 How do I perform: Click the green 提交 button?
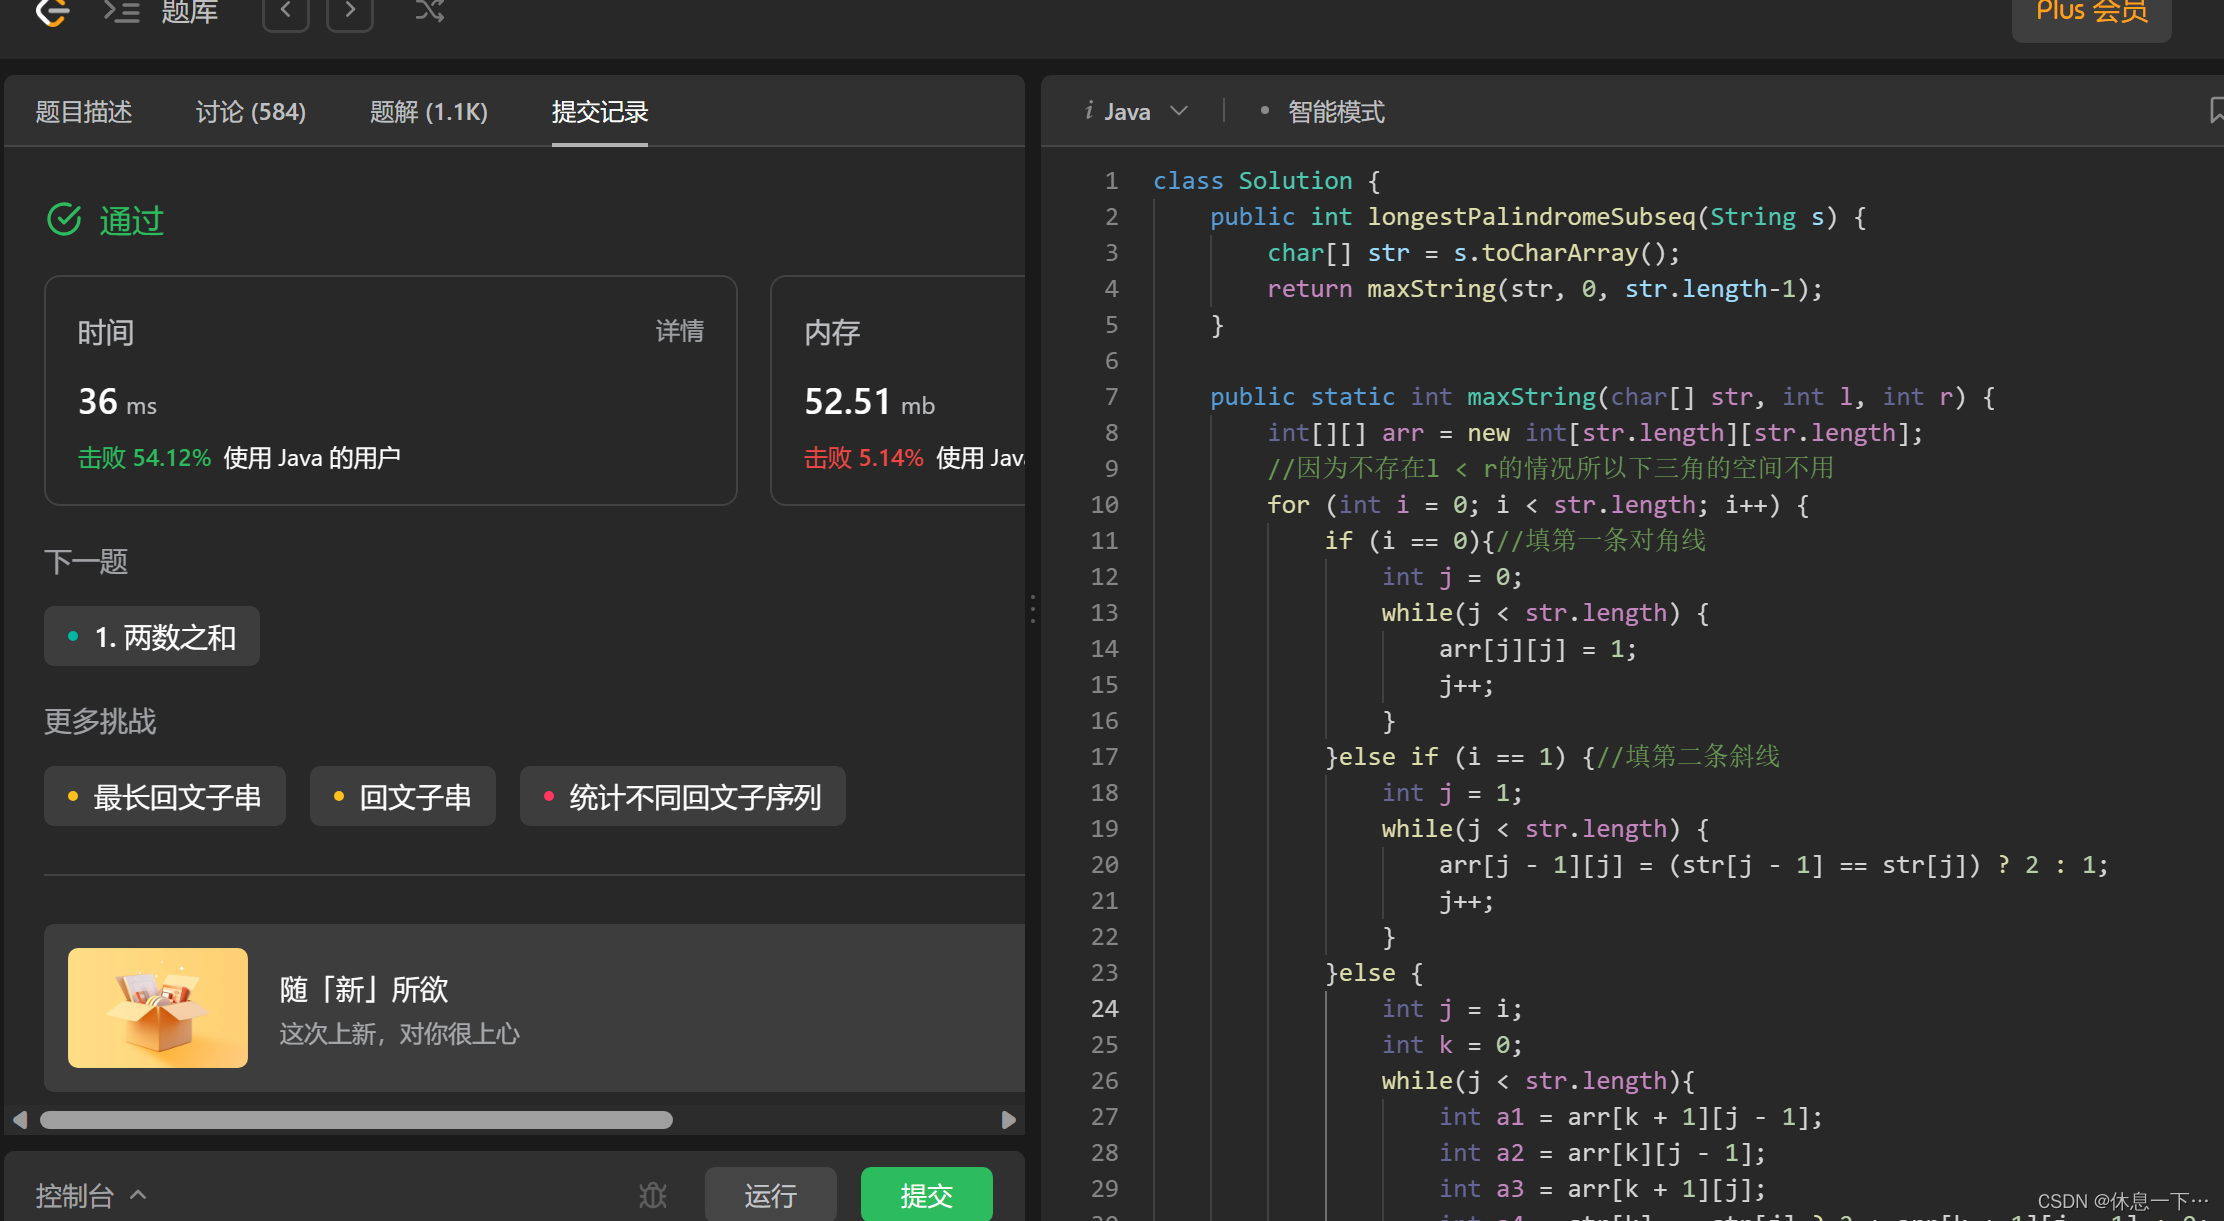(927, 1195)
